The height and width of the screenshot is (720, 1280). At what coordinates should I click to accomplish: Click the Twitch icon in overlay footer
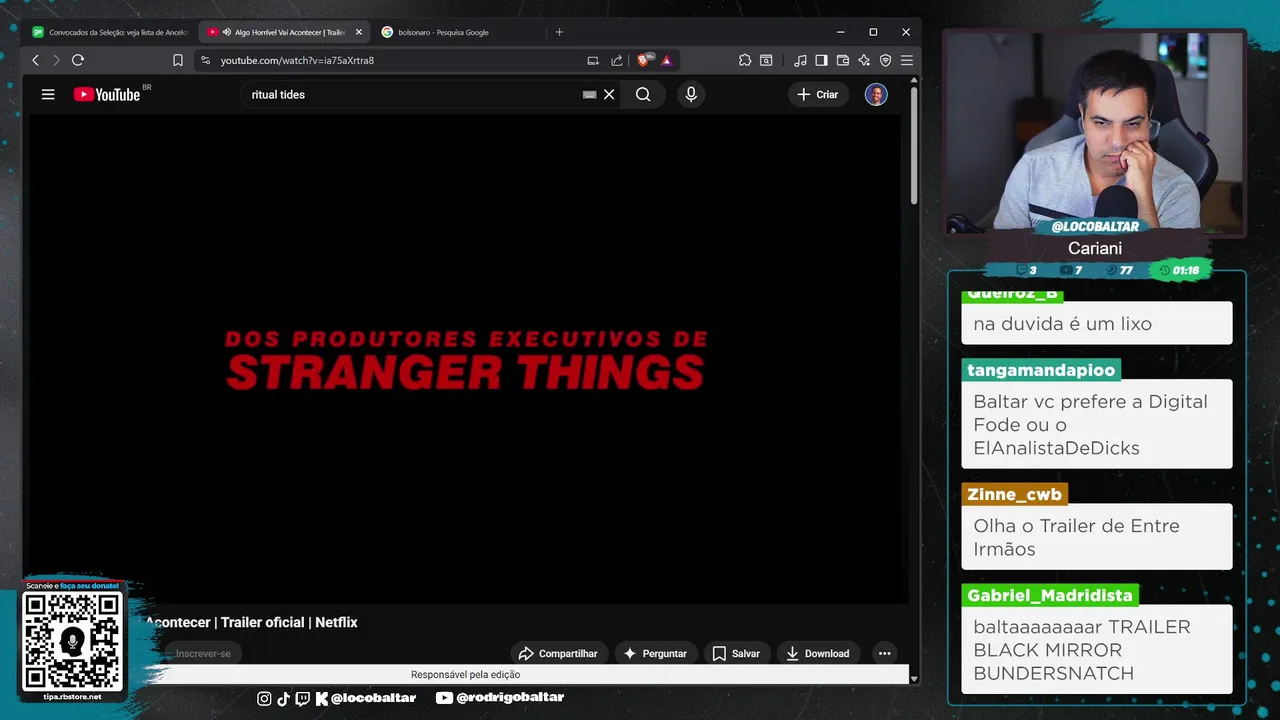pyautogui.click(x=302, y=698)
